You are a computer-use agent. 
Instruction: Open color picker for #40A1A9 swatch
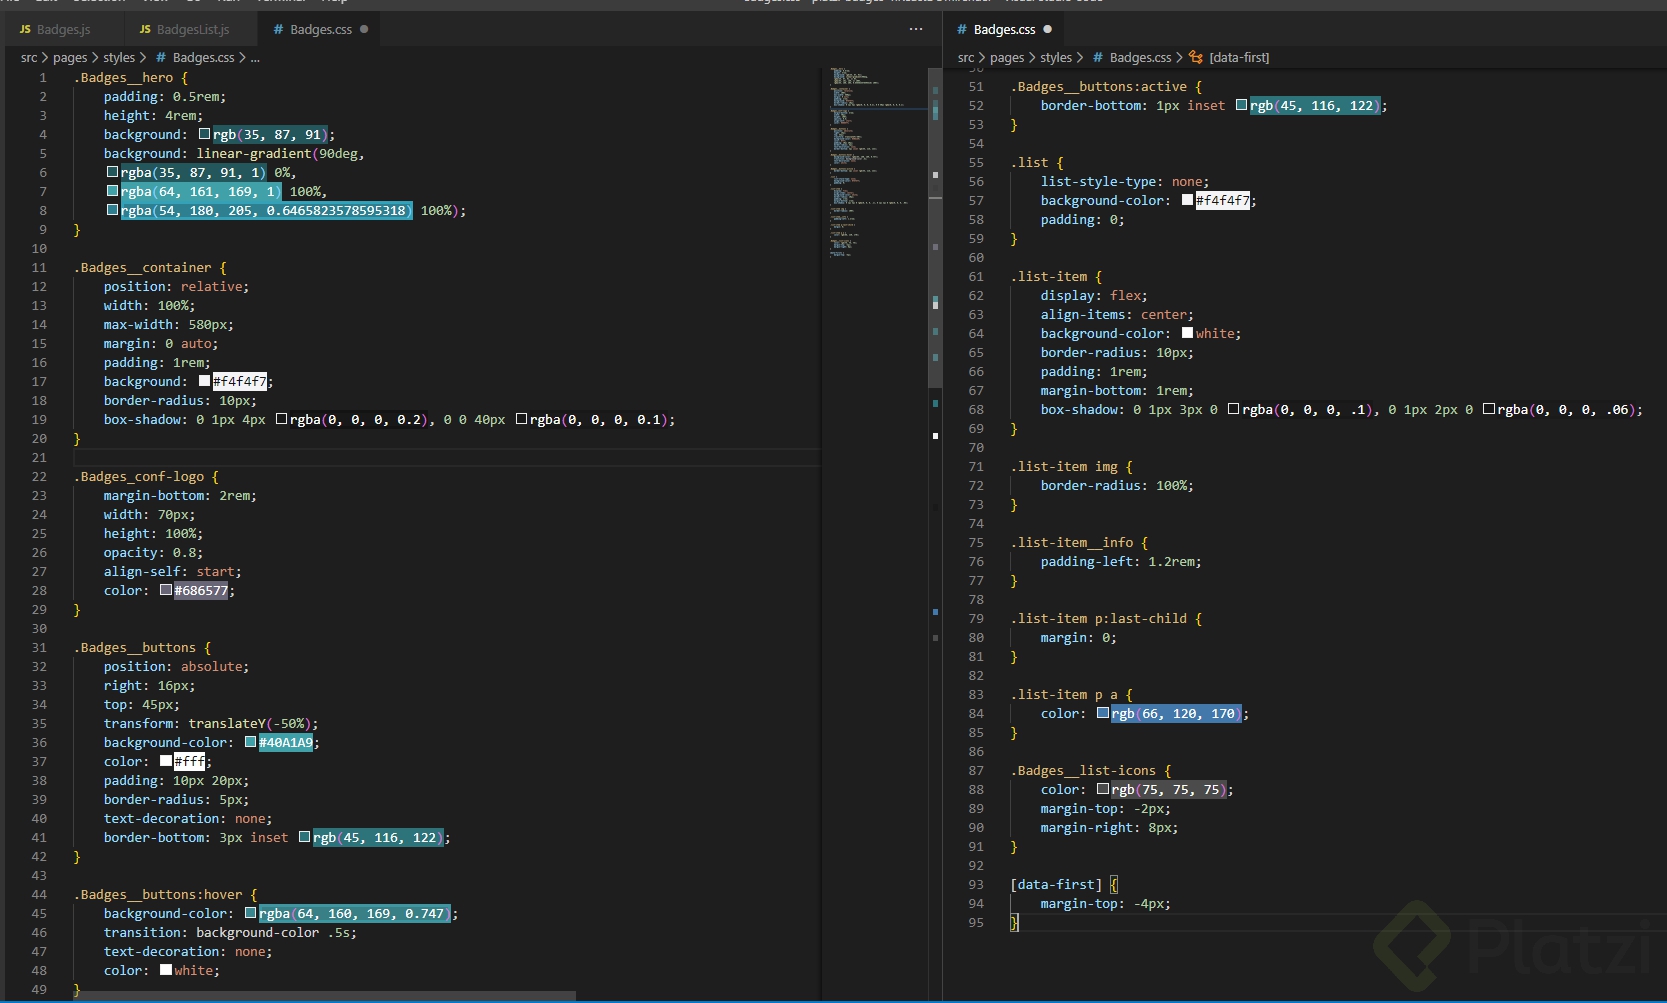point(251,742)
